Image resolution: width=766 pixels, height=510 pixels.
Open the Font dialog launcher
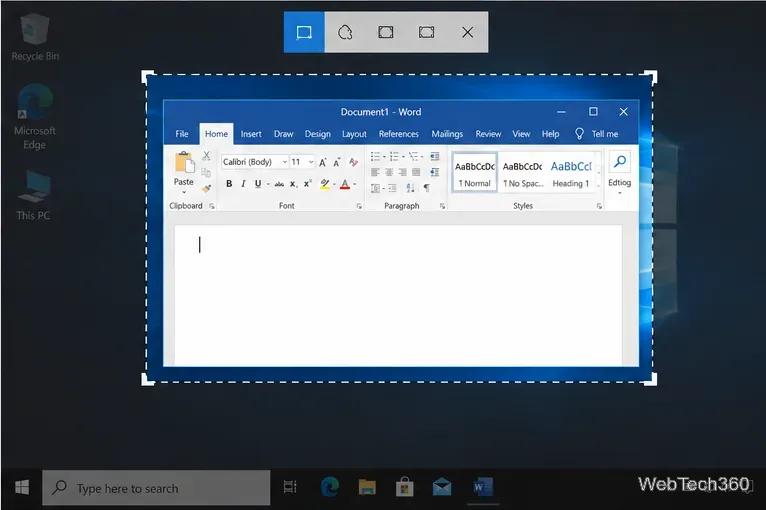coord(359,206)
